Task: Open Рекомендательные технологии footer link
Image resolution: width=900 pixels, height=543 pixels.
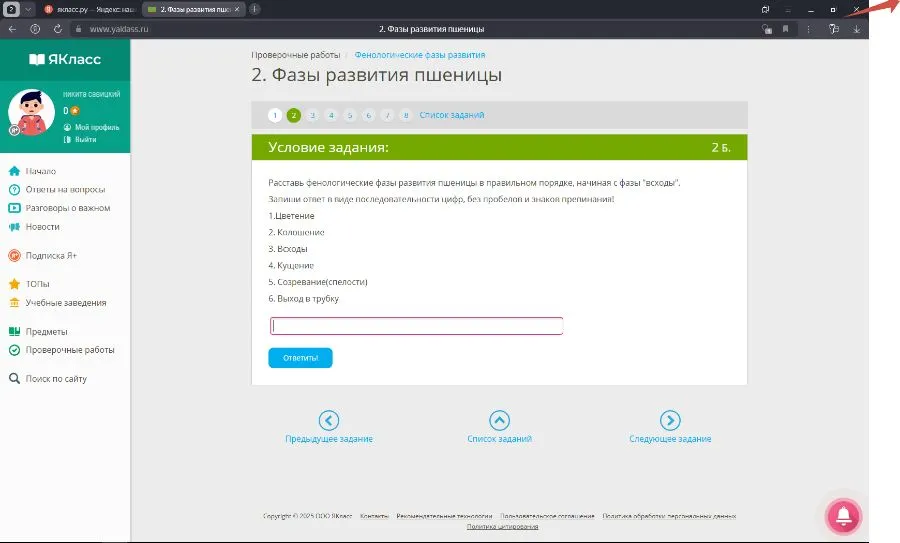Action: (x=444, y=516)
